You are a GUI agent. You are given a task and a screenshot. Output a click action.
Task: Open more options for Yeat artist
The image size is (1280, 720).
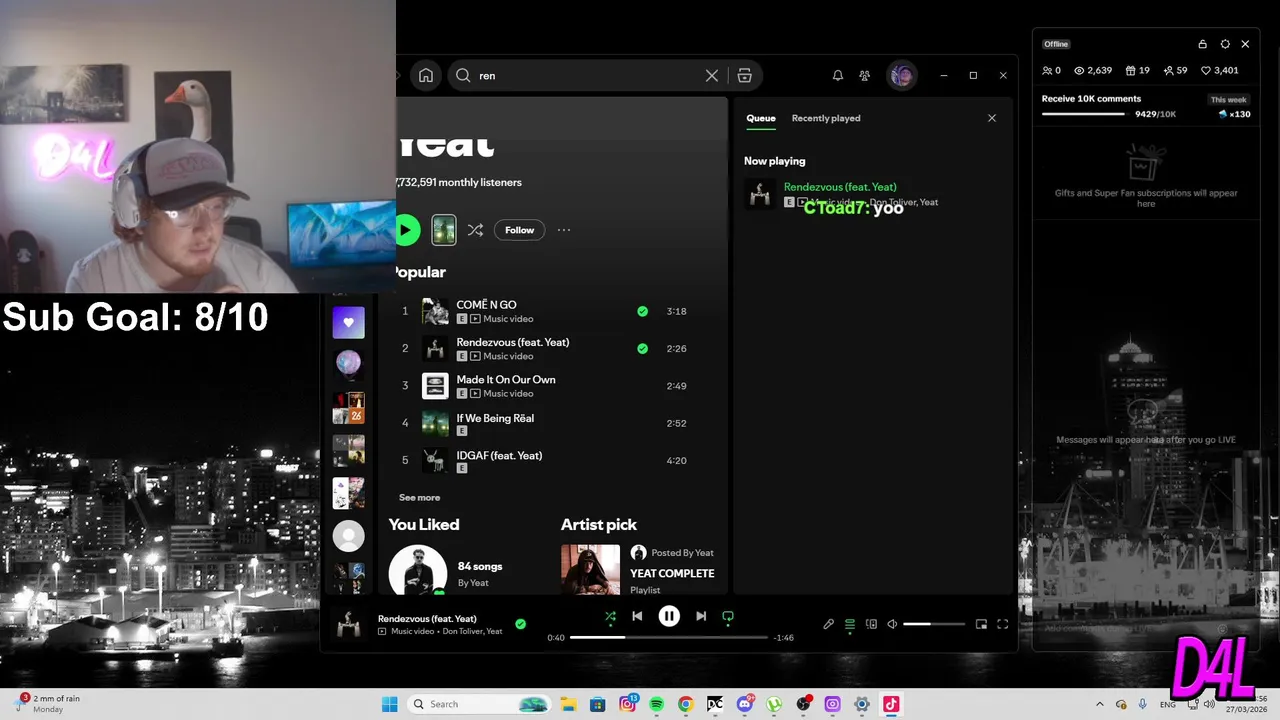(x=564, y=230)
